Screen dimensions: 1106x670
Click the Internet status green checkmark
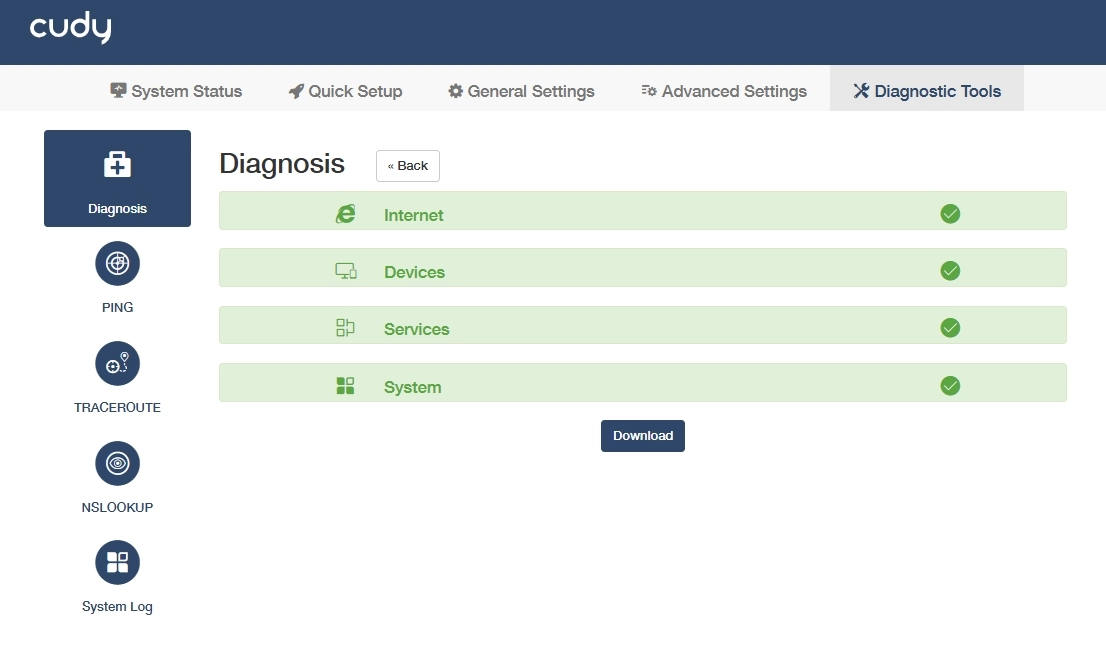coord(950,213)
